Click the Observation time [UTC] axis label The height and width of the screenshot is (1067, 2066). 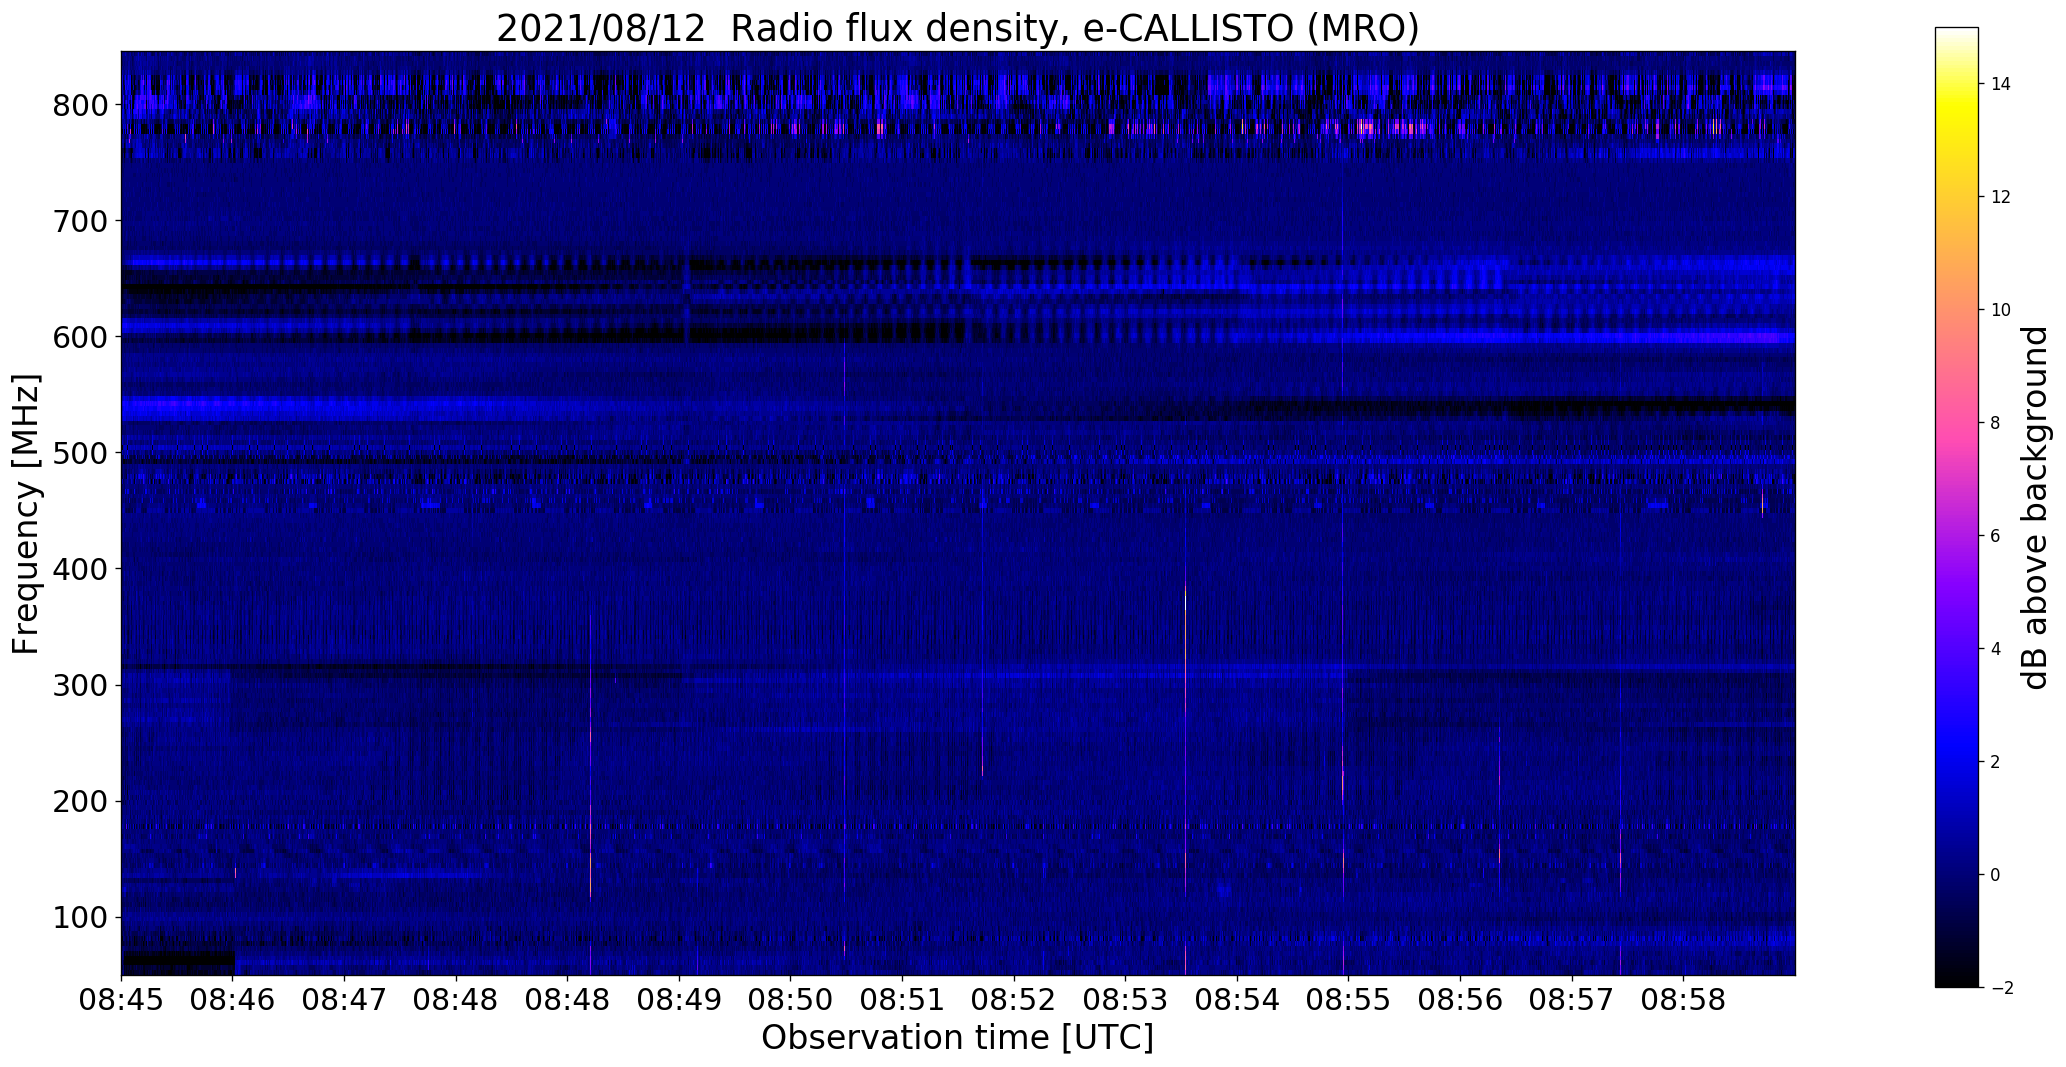pos(957,1038)
